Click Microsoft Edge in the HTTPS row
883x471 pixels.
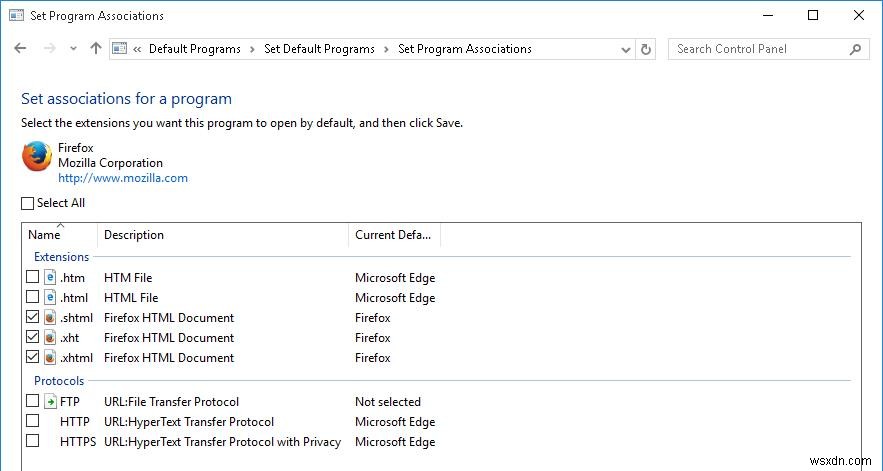pyautogui.click(x=395, y=442)
